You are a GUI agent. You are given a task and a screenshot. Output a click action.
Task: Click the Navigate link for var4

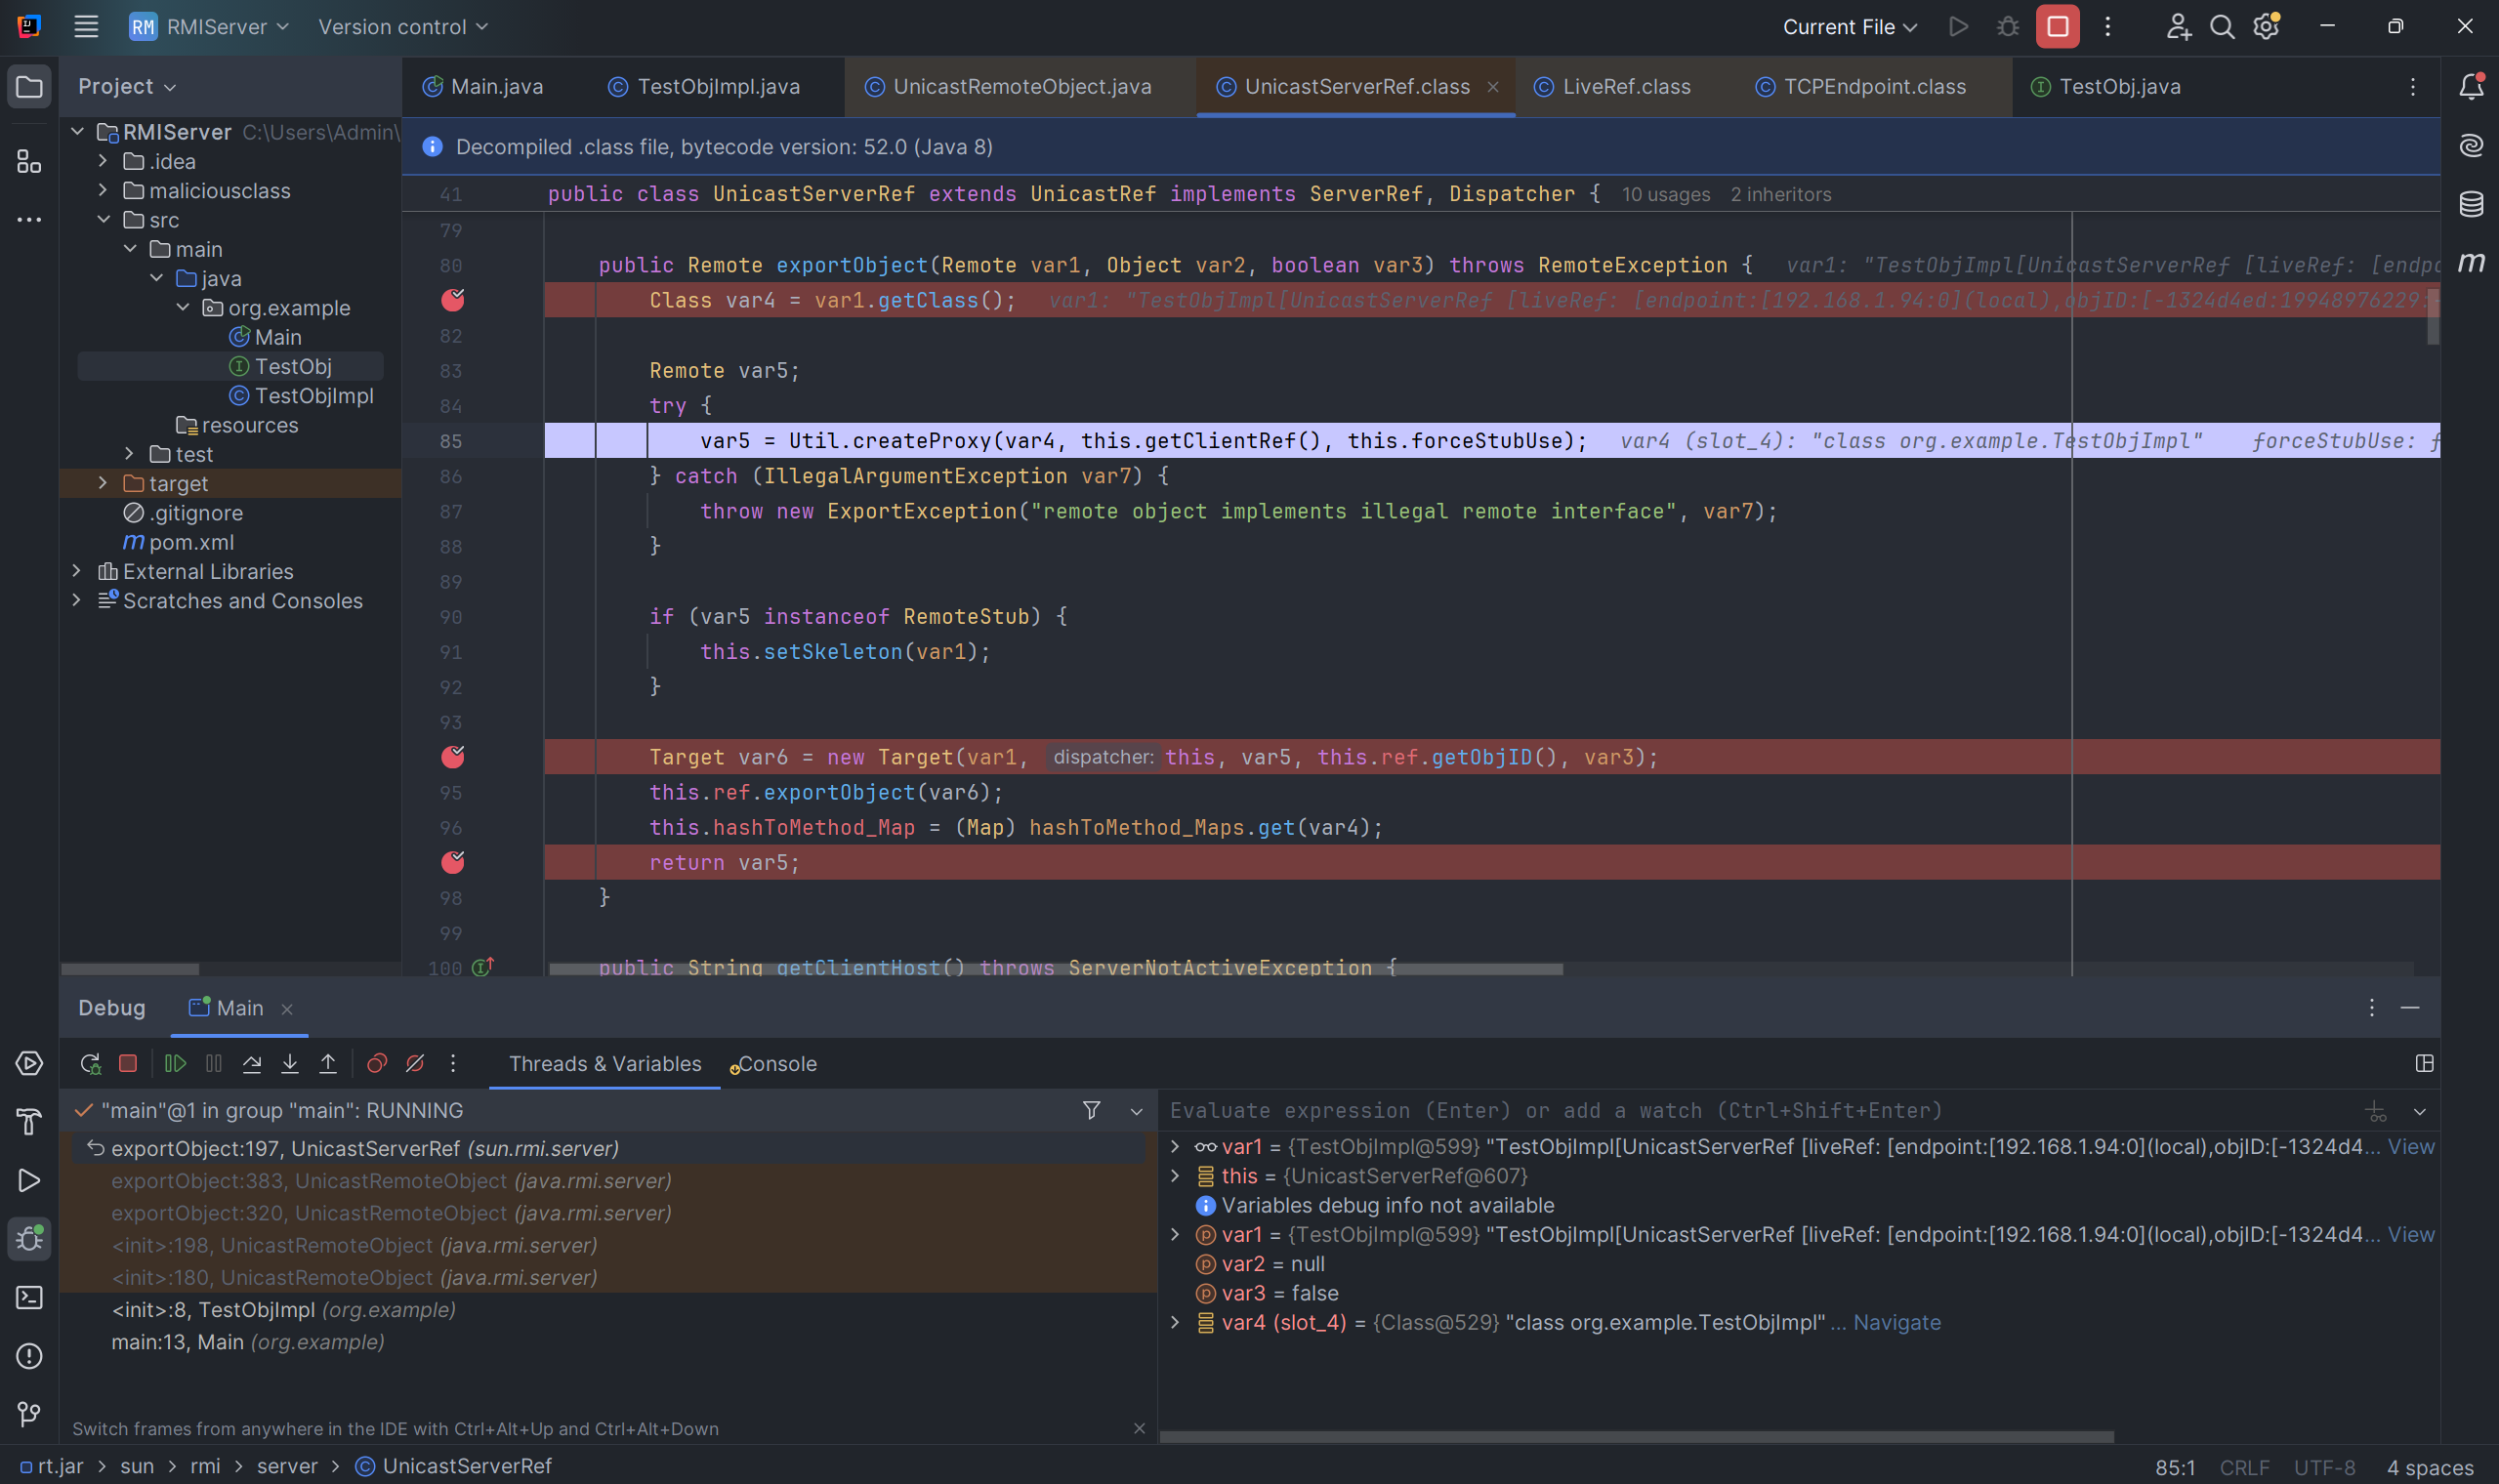coord(1897,1322)
